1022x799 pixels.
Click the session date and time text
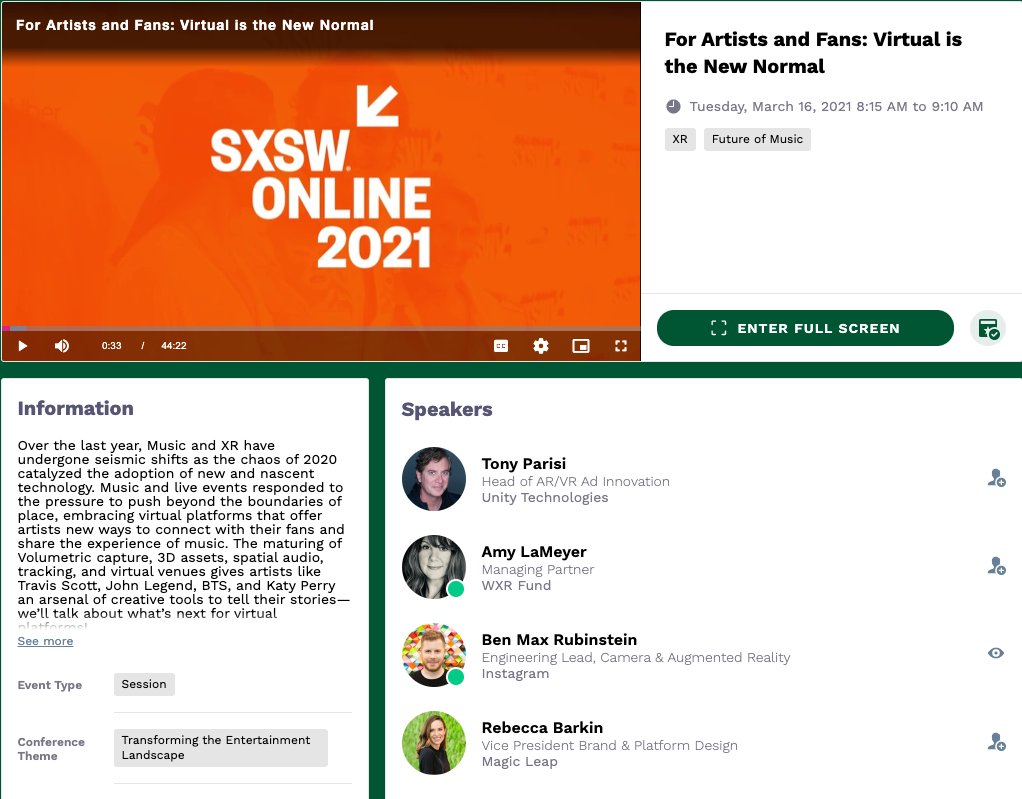836,107
